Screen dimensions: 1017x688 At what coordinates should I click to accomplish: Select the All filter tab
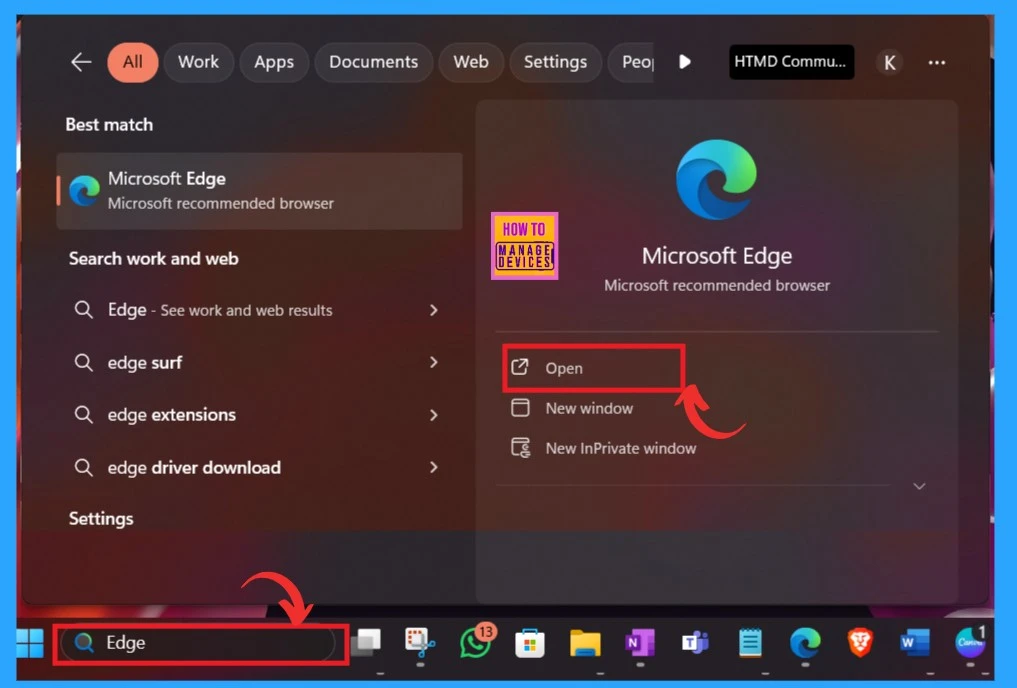[132, 62]
